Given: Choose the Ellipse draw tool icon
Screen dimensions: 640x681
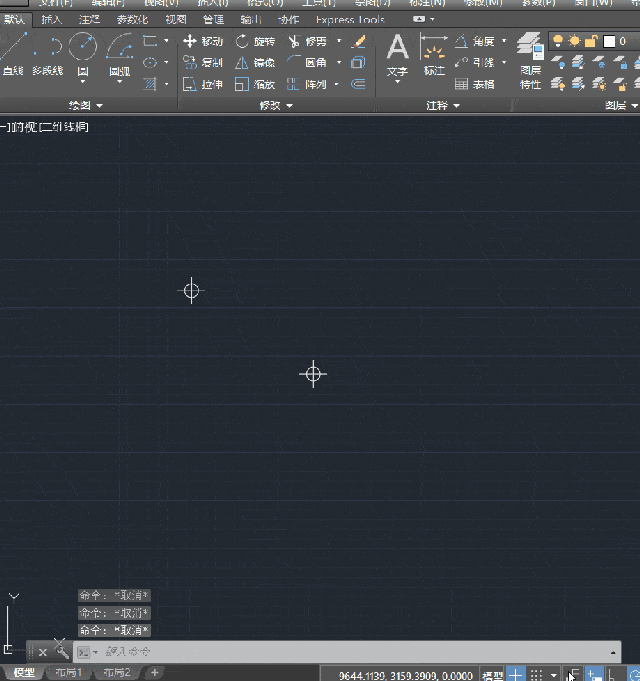Looking at the screenshot, I should tap(150, 63).
